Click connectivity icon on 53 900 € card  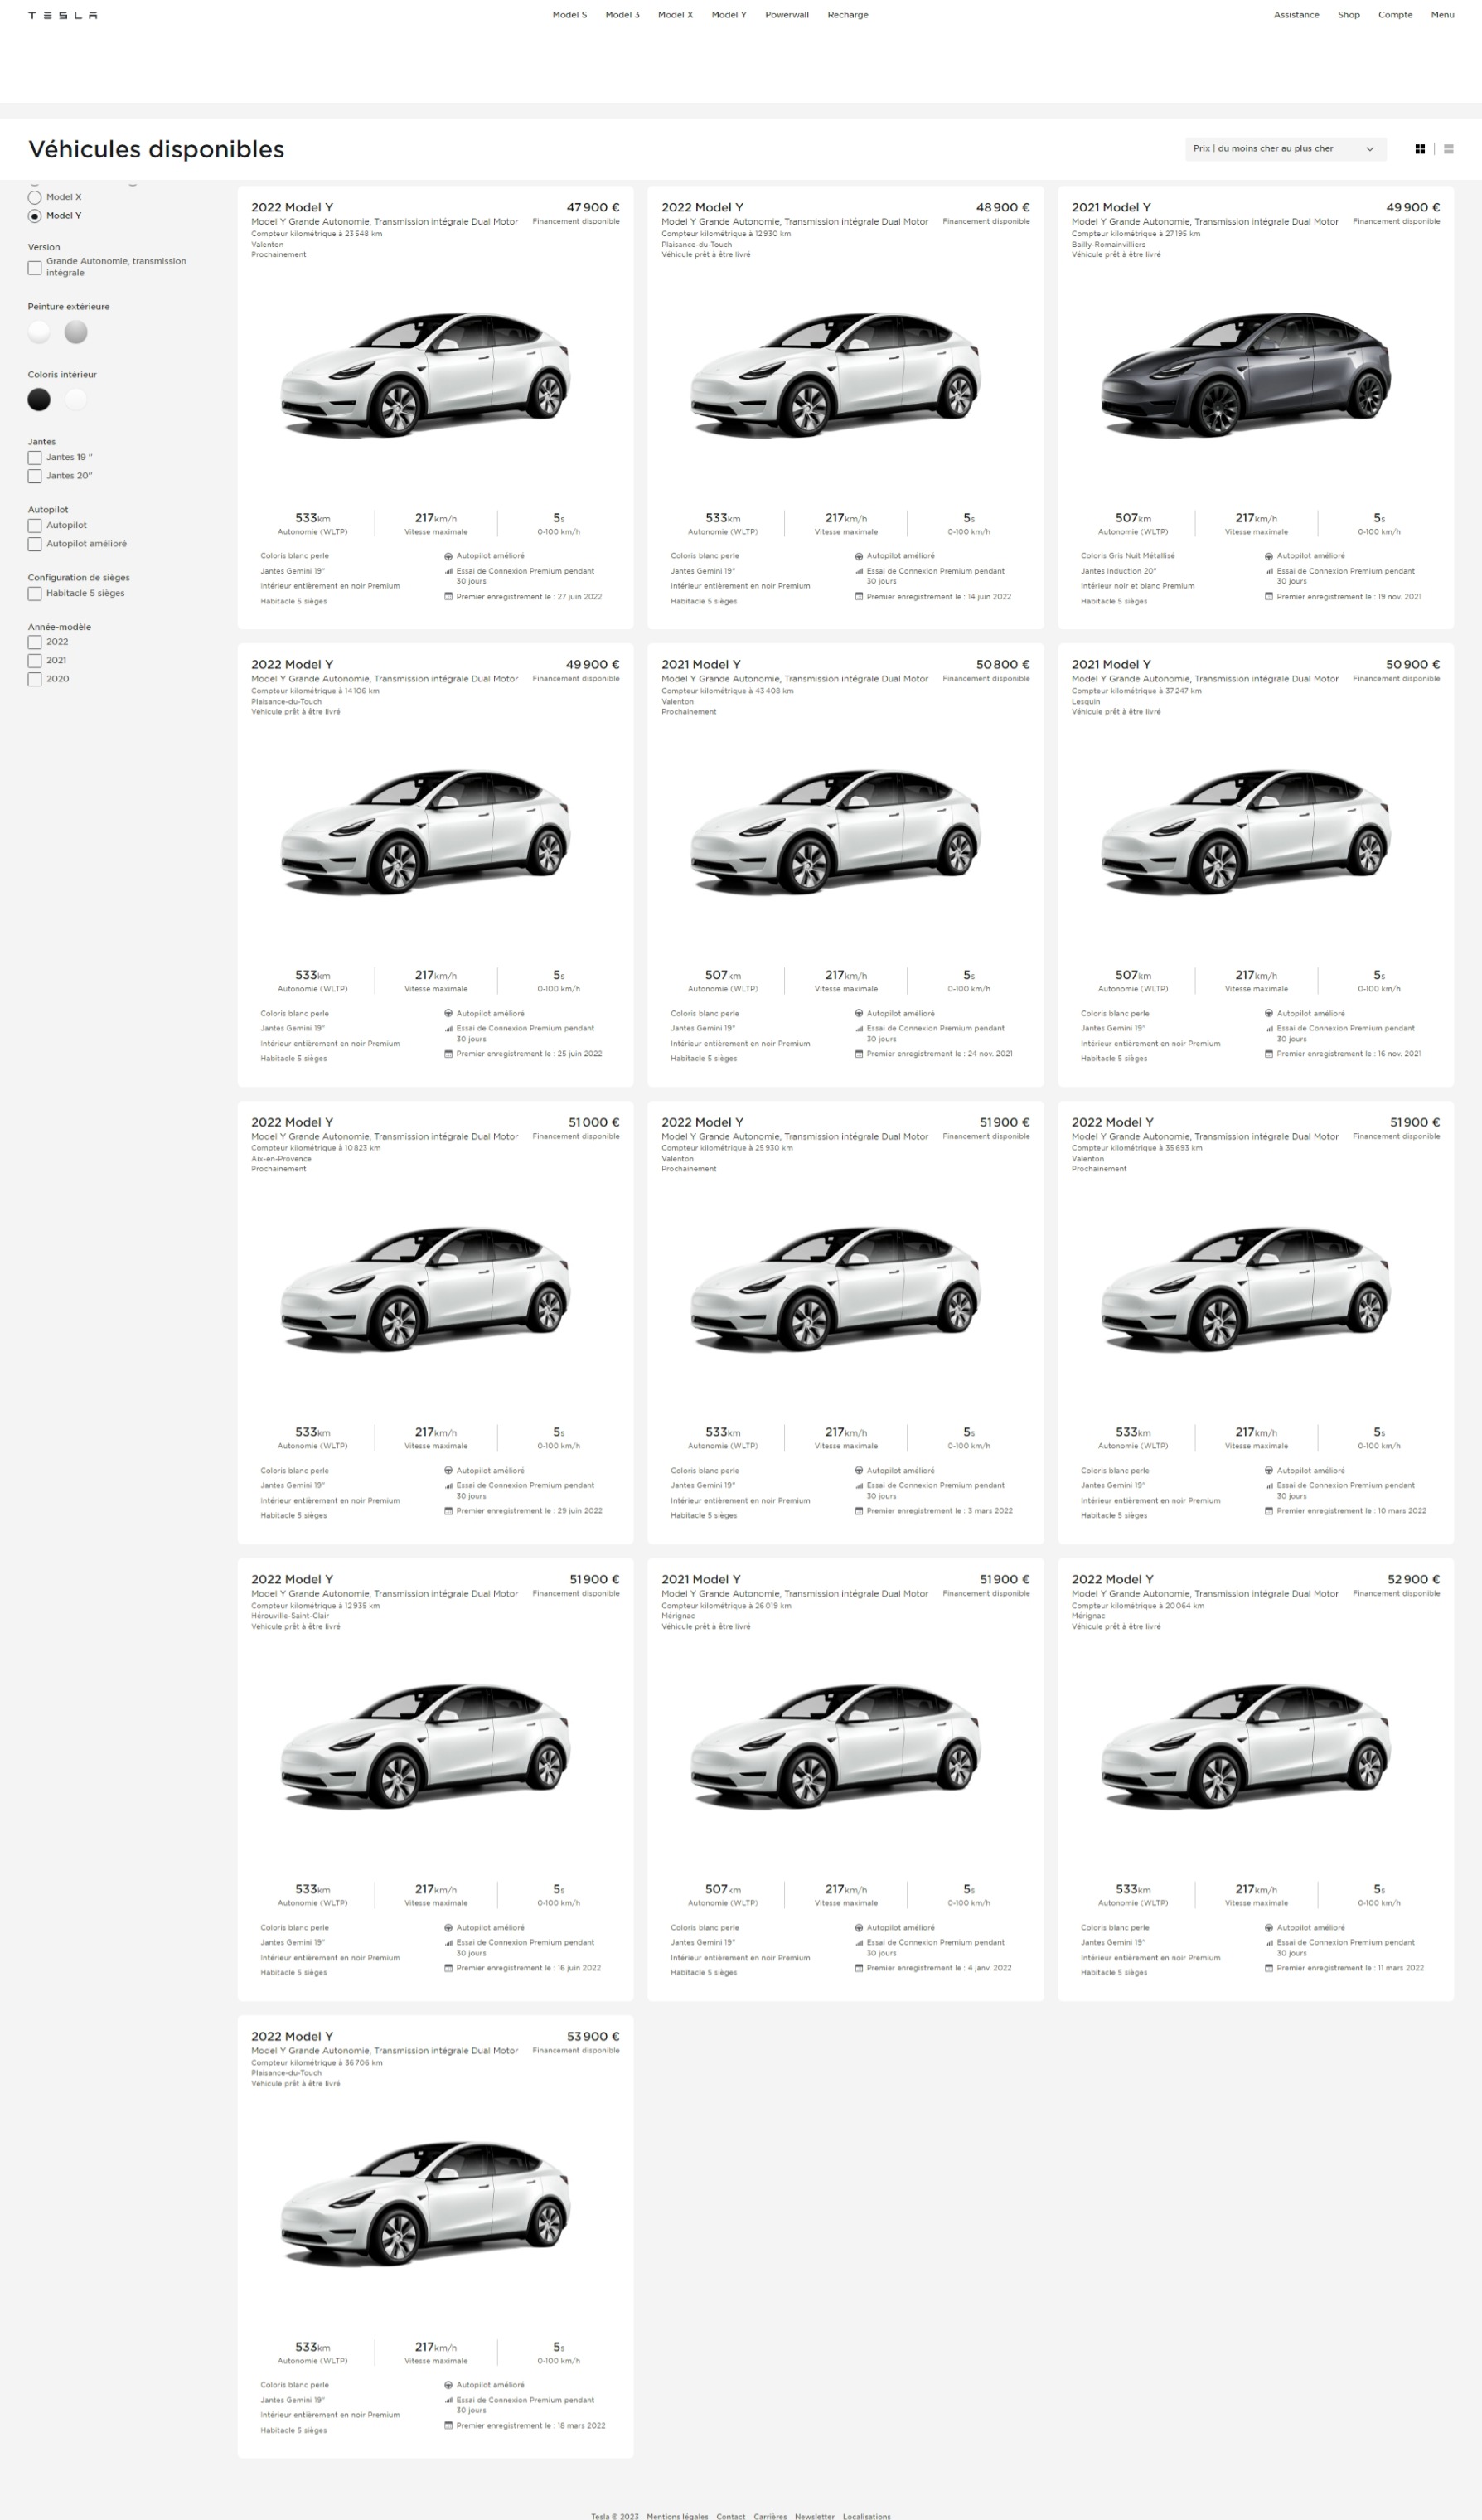tap(448, 2400)
